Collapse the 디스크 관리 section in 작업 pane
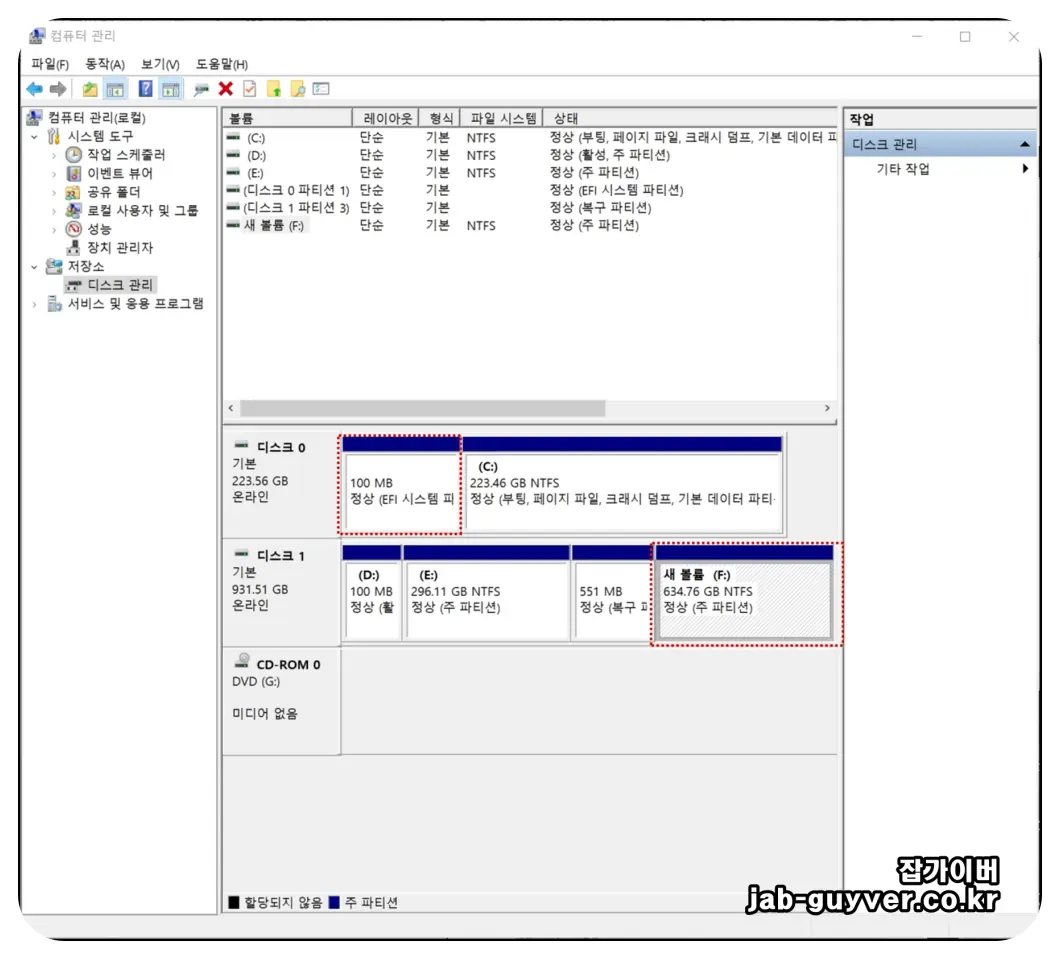This screenshot has height=959, width=1060. pyautogui.click(x=1026, y=143)
